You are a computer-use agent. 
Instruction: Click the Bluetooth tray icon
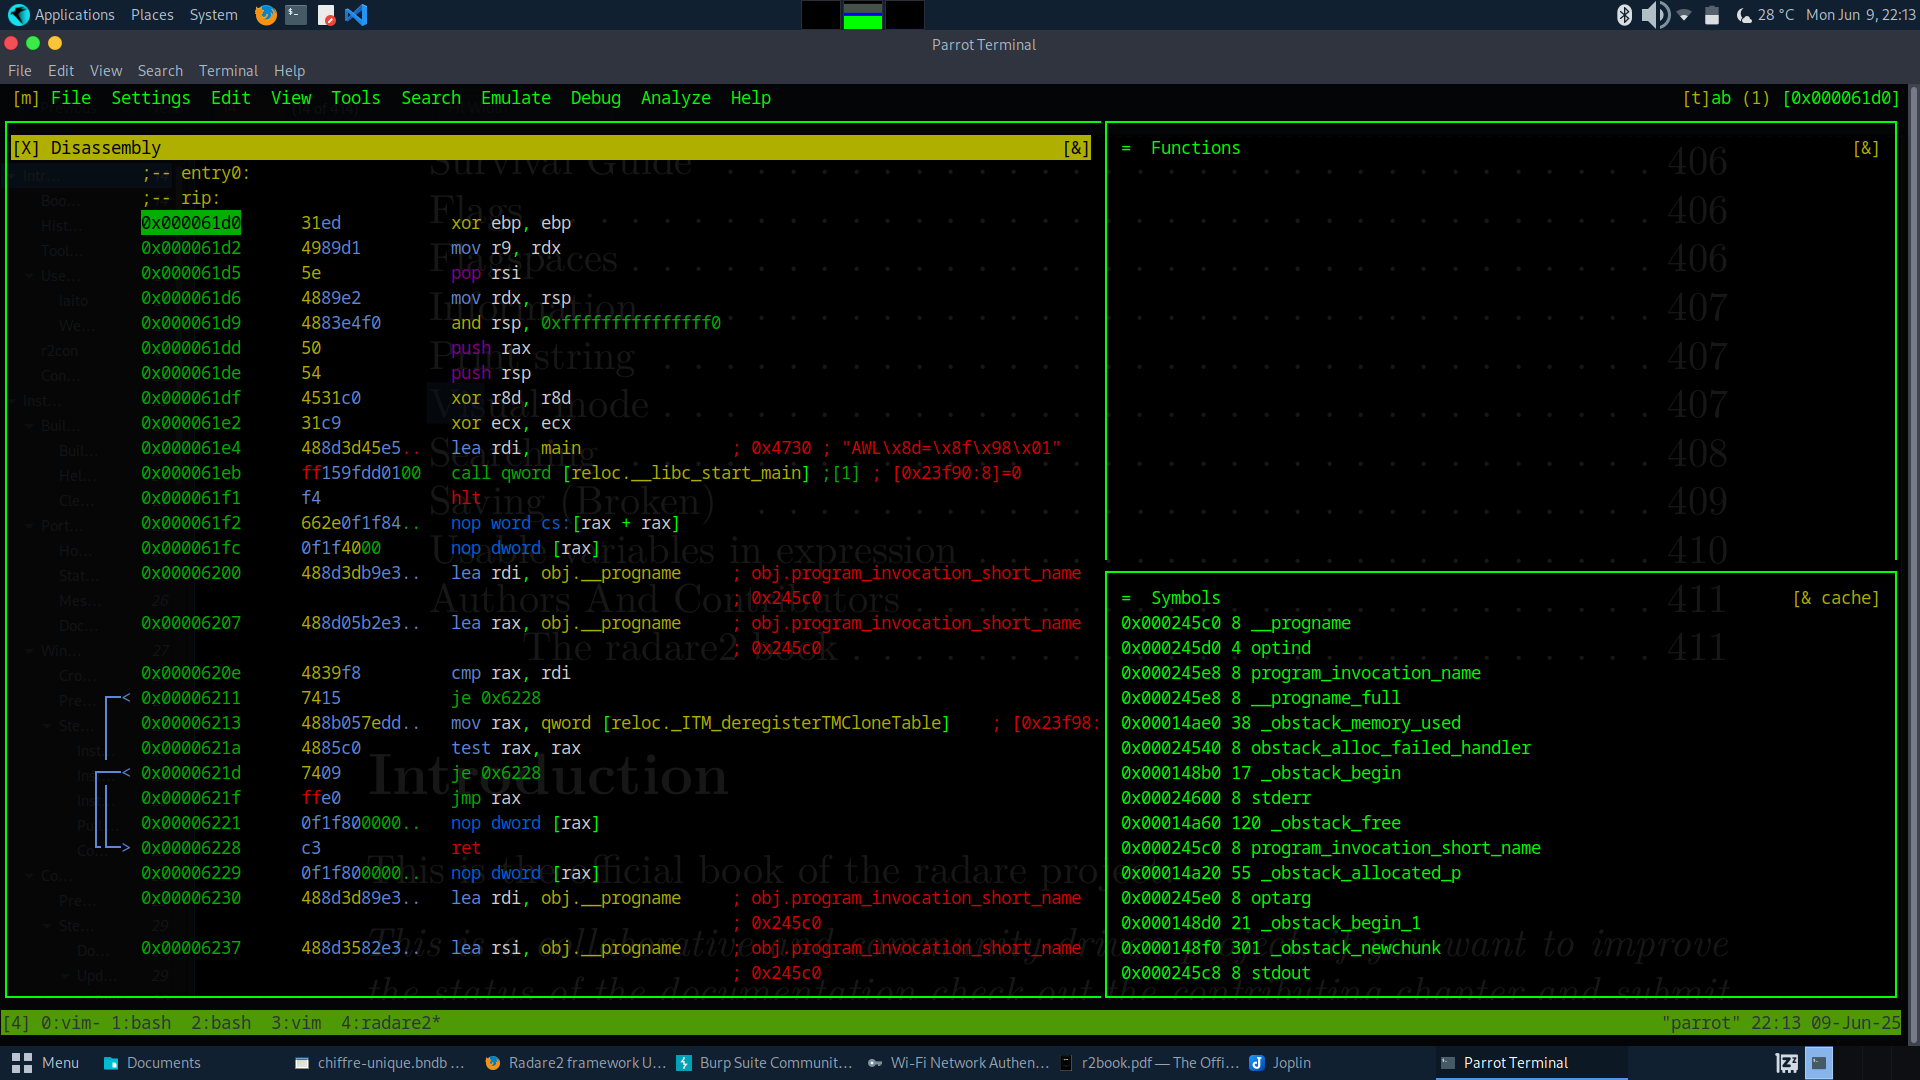coord(1624,15)
